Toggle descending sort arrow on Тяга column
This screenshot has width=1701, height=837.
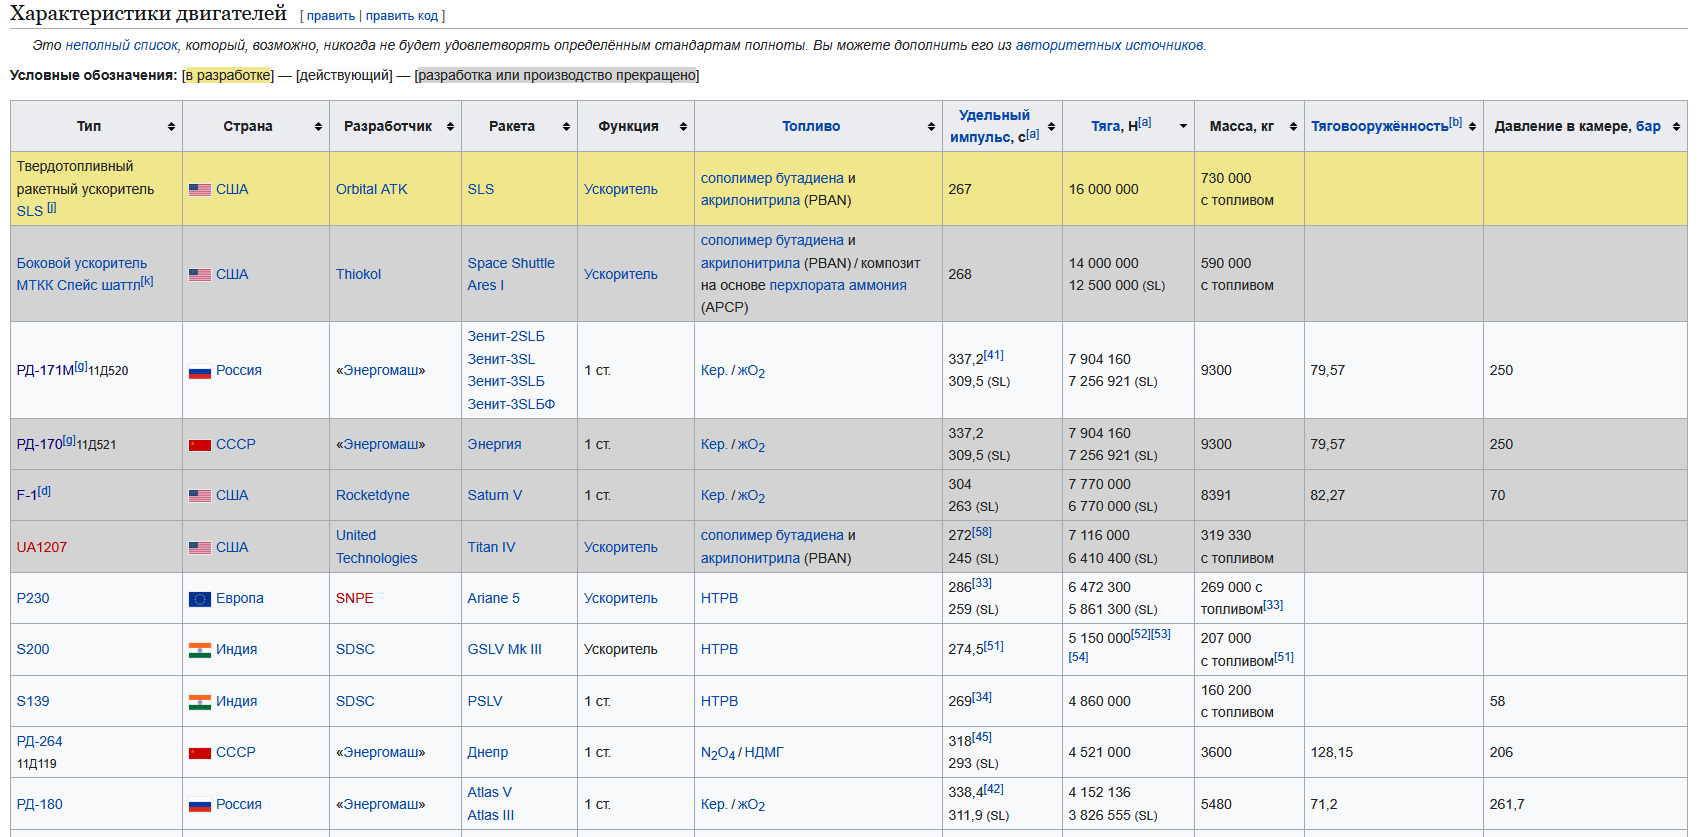1183,127
